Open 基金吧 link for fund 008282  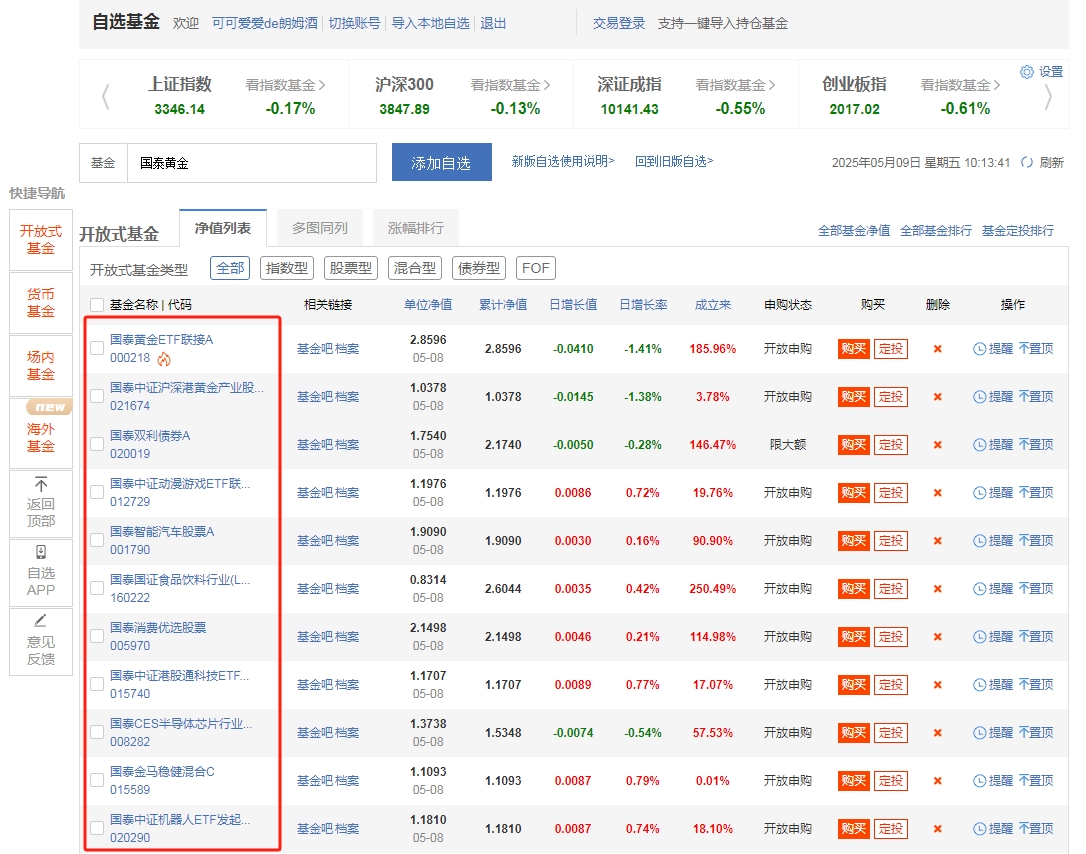(x=314, y=733)
